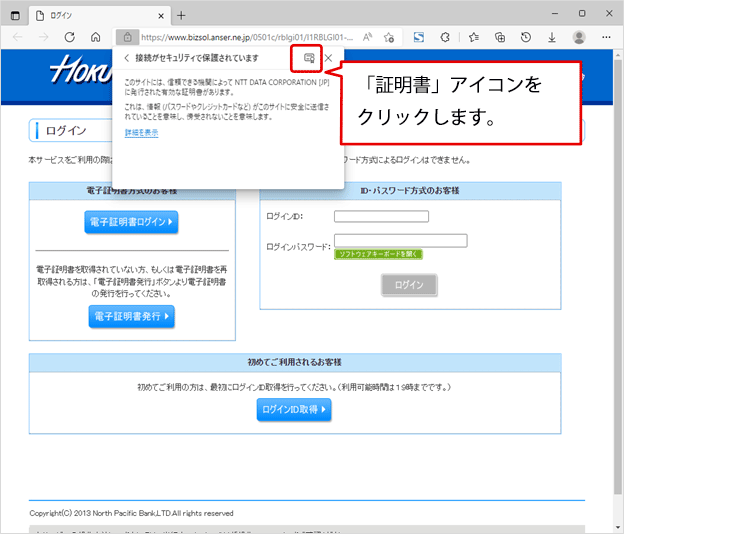Go to browser home page icon

coord(96,36)
